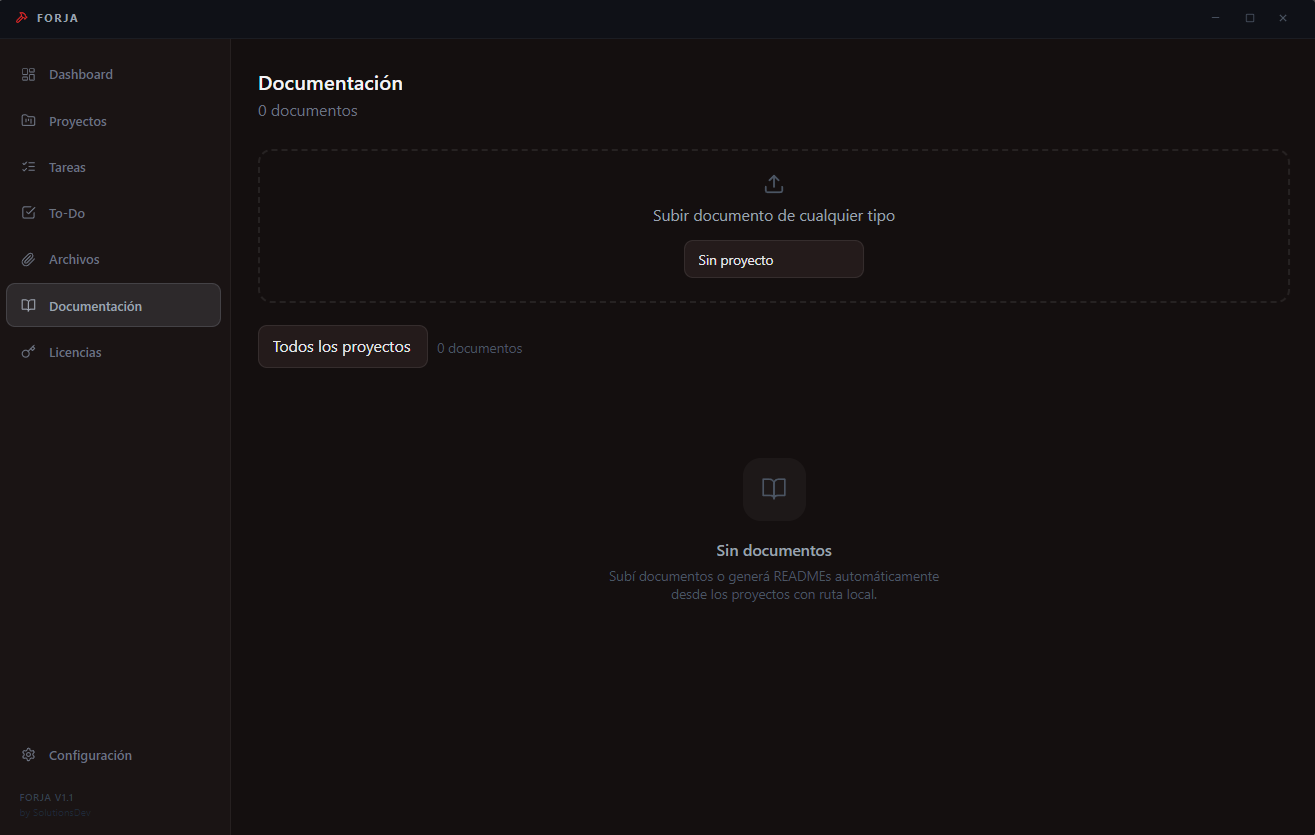Click the book icon above Sin documentos
The width and height of the screenshot is (1315, 835).
[773, 489]
